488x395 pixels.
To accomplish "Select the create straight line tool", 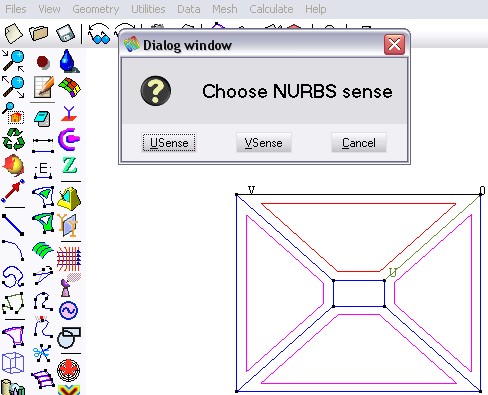I will (13, 225).
